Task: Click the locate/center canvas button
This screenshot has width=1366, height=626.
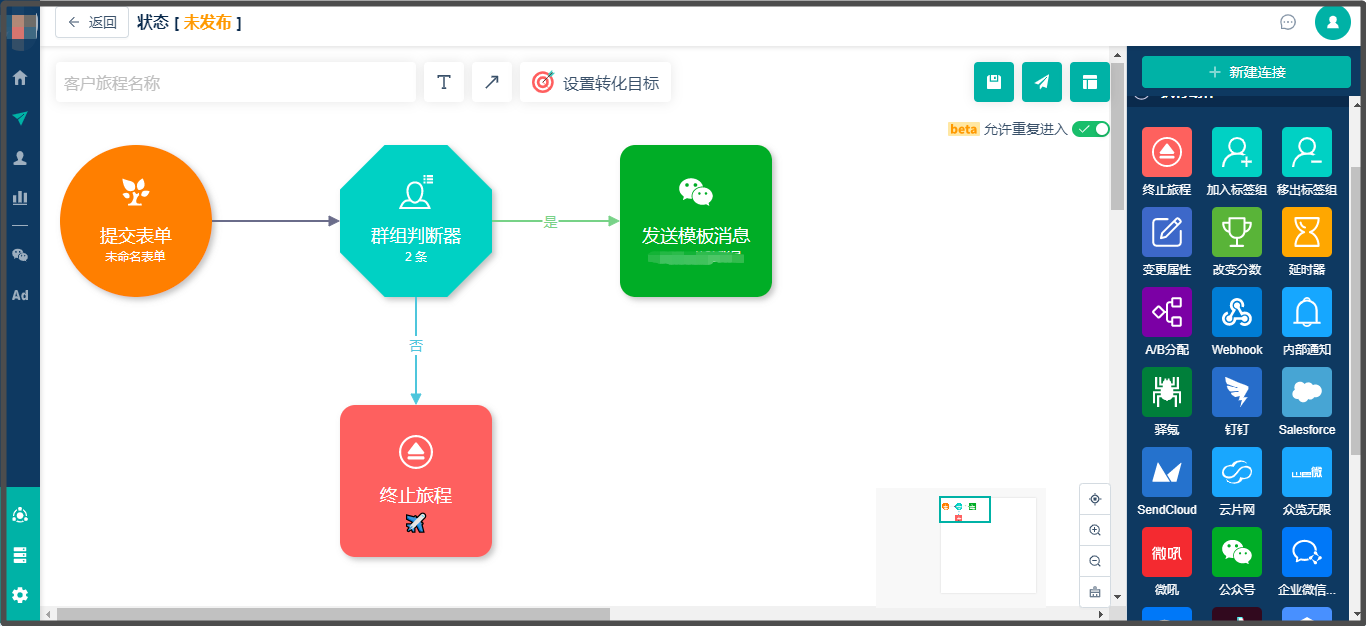Action: click(1095, 499)
